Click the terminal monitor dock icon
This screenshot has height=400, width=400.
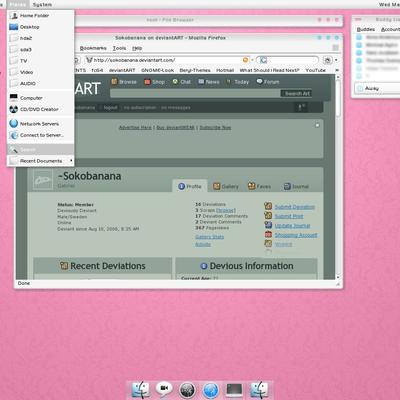[x=234, y=390]
